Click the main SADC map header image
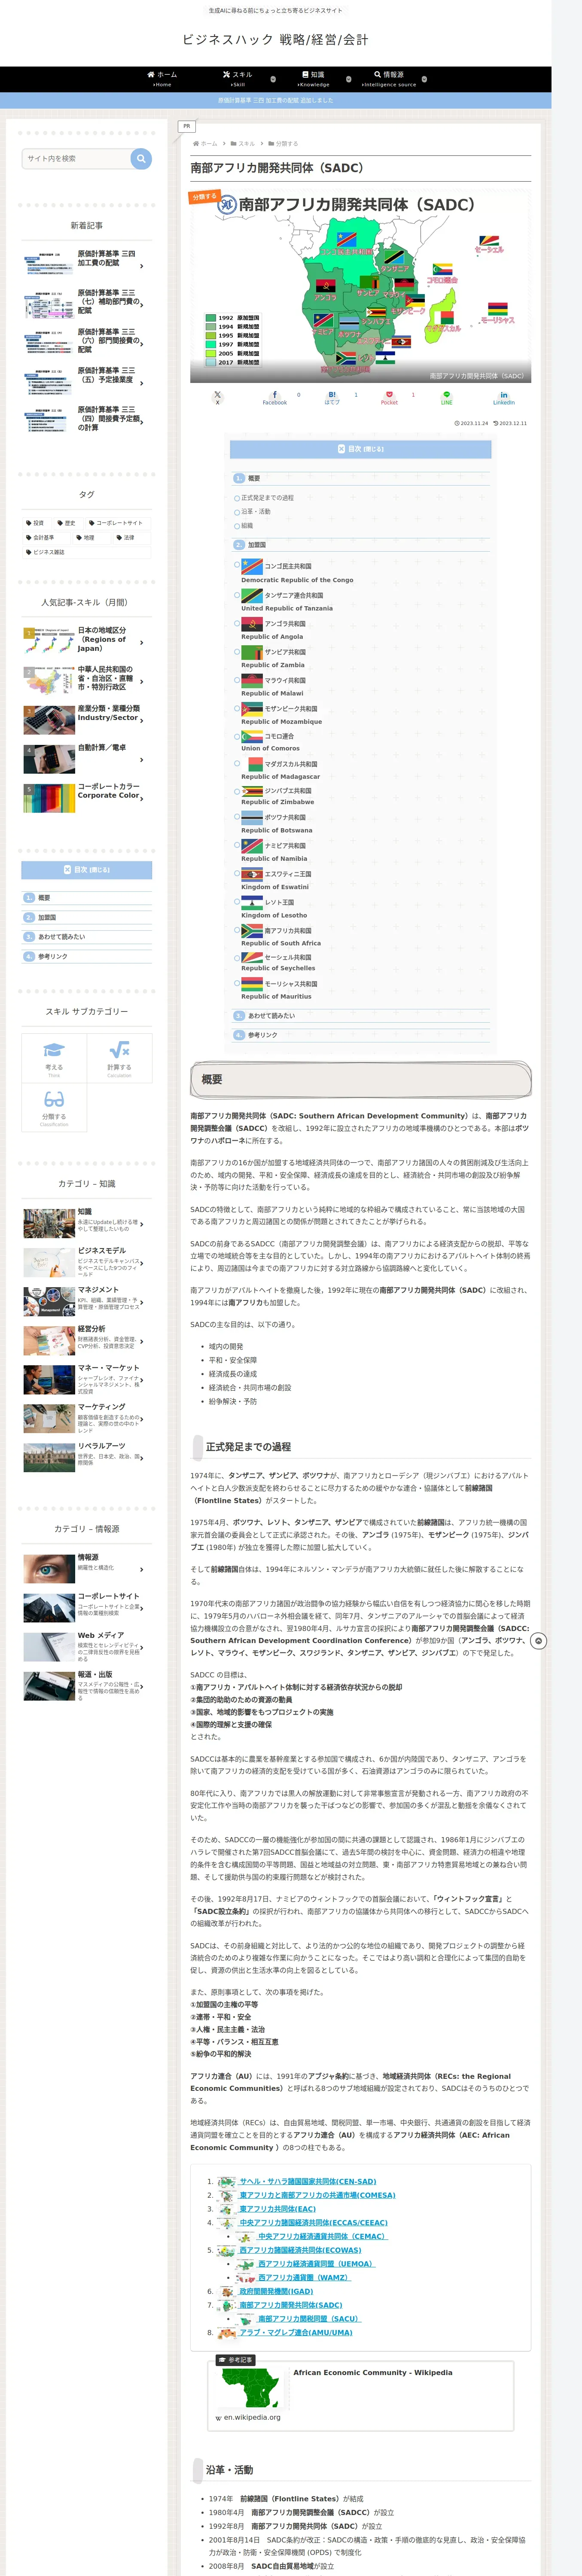This screenshot has height=2576, width=582. (360, 287)
